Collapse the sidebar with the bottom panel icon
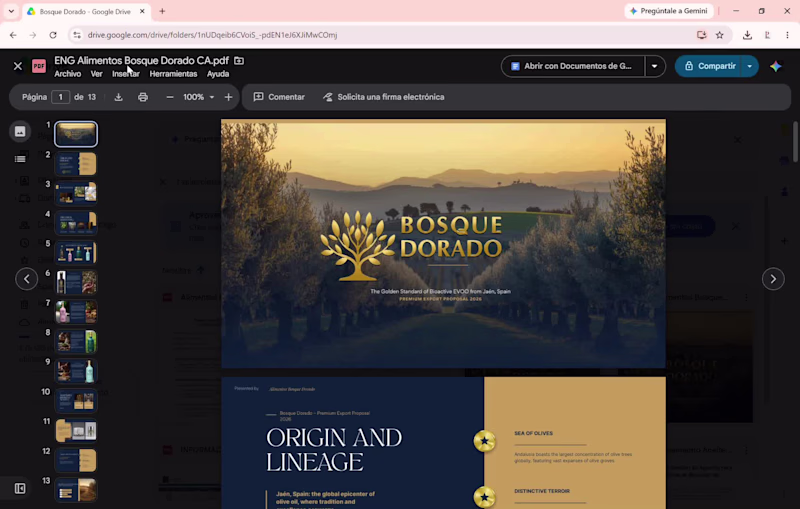Screen dimensions: 800x509 pyautogui.click(x=20, y=489)
